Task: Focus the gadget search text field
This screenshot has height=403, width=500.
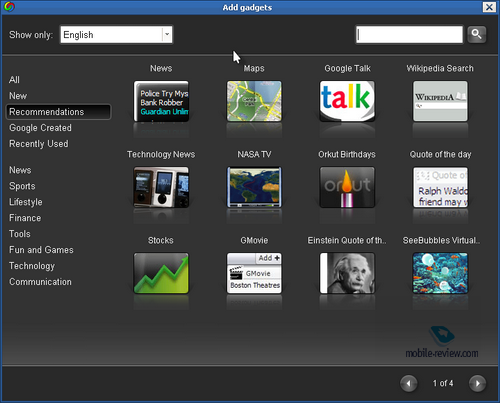Action: 409,34
